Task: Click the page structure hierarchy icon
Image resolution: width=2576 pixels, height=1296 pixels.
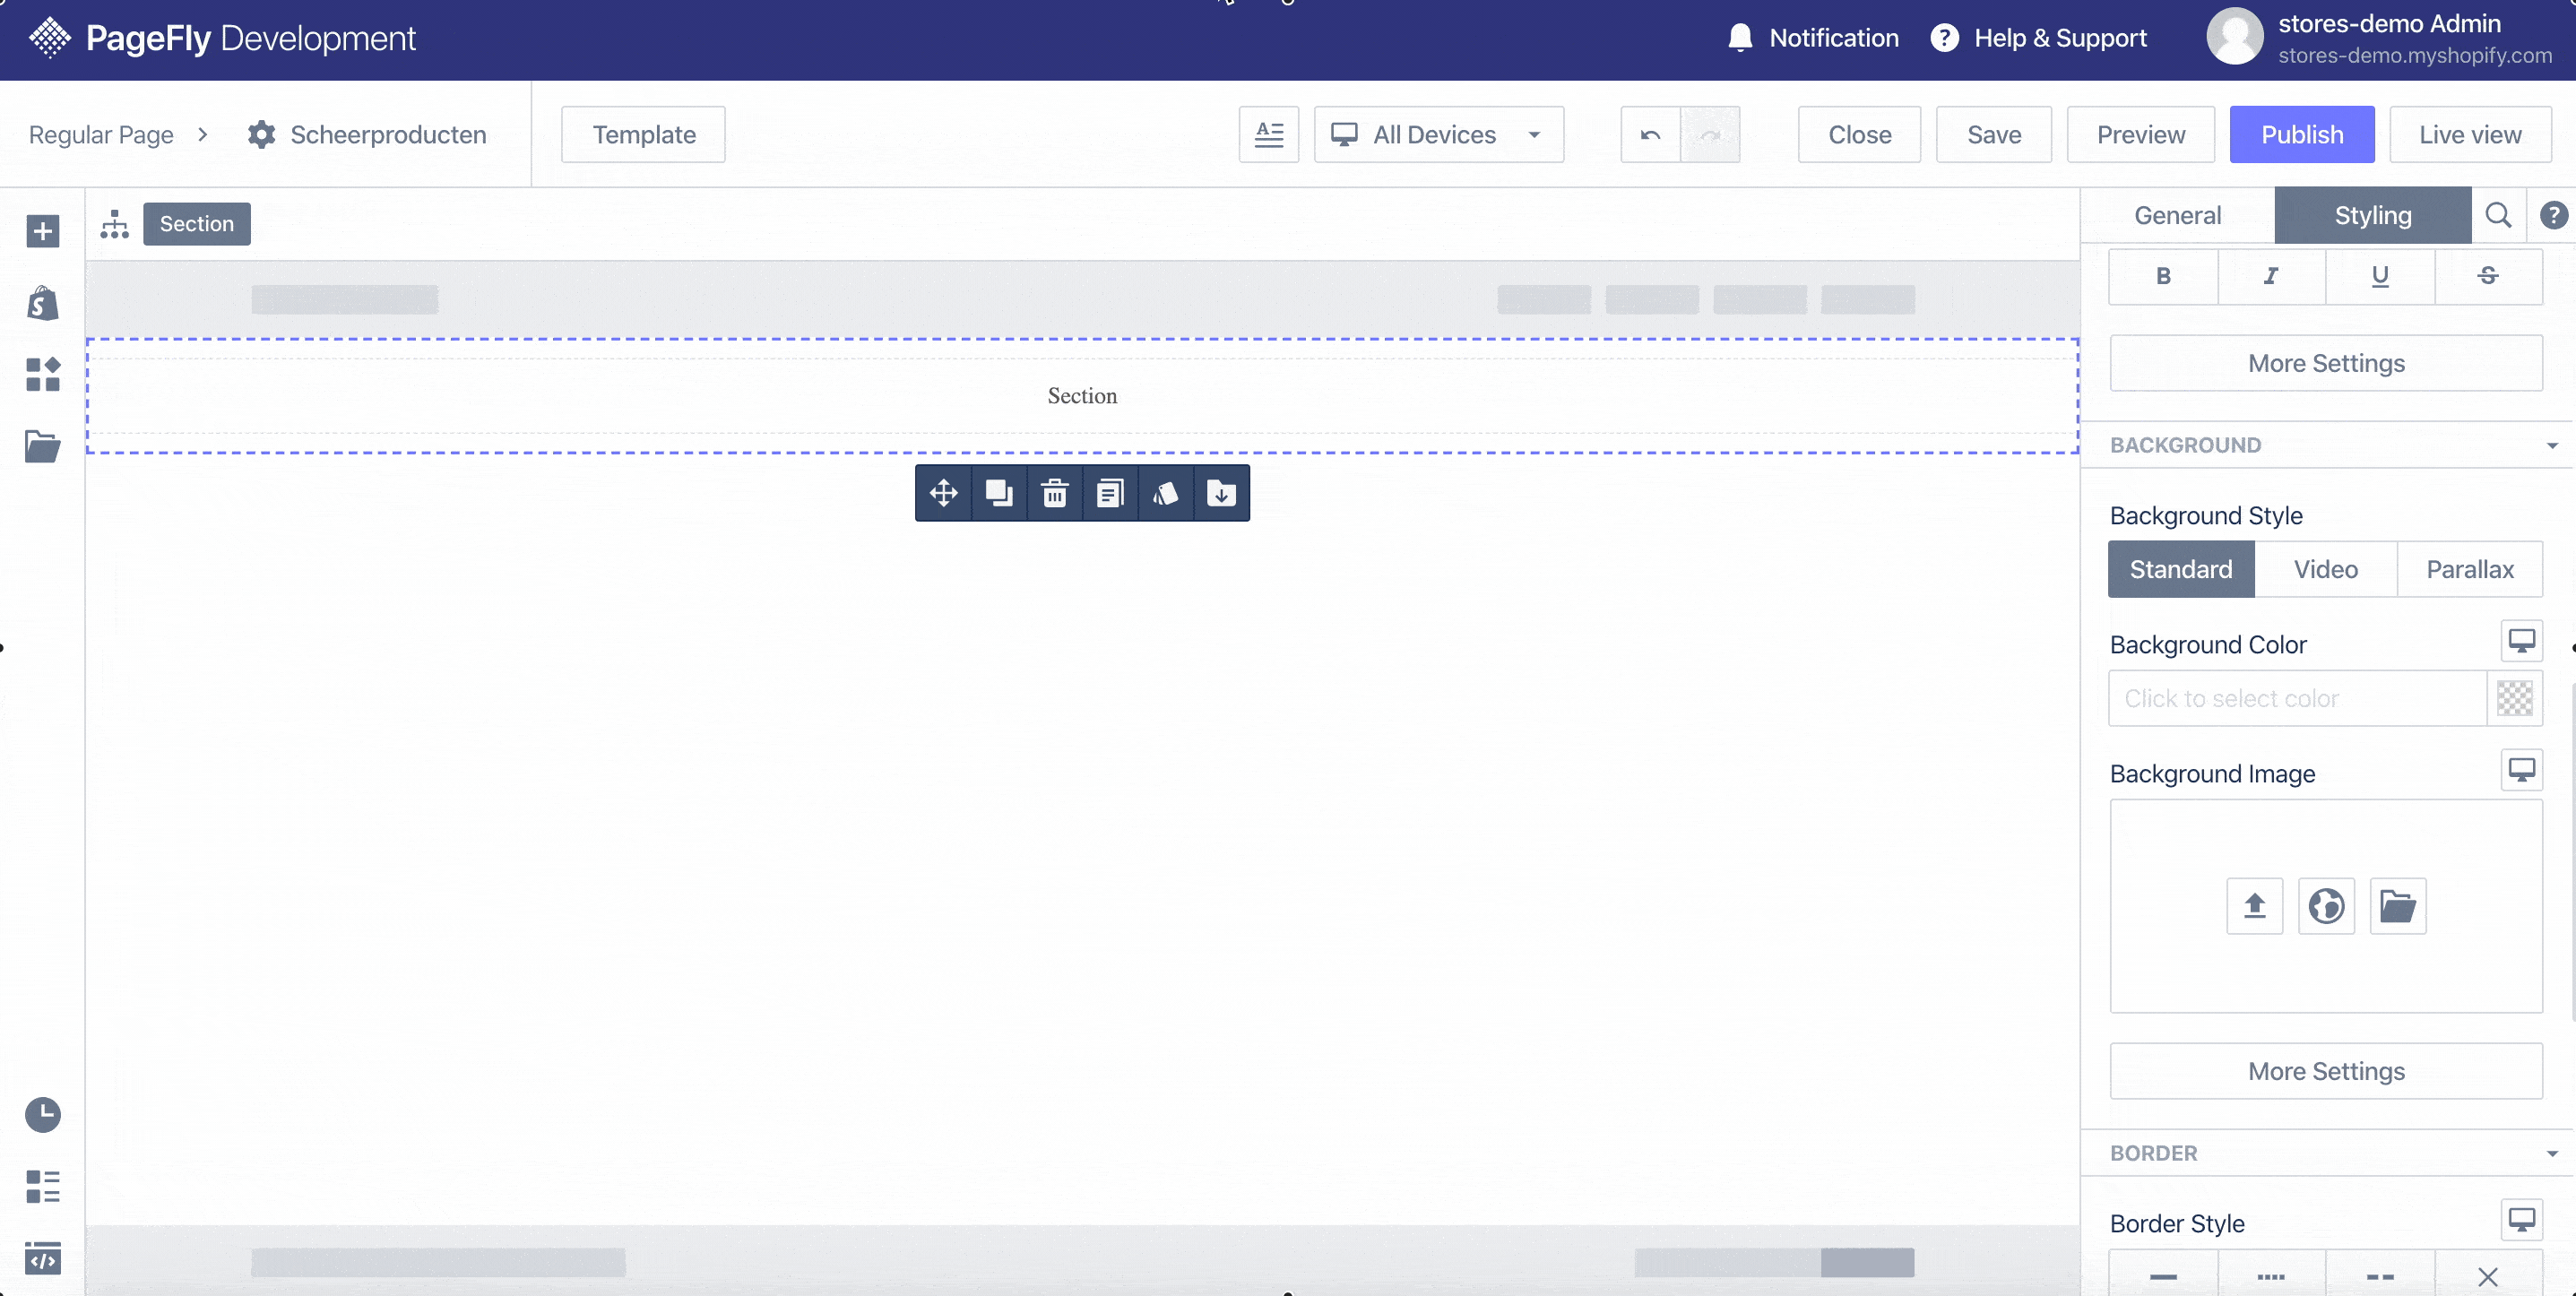Action: coord(115,224)
